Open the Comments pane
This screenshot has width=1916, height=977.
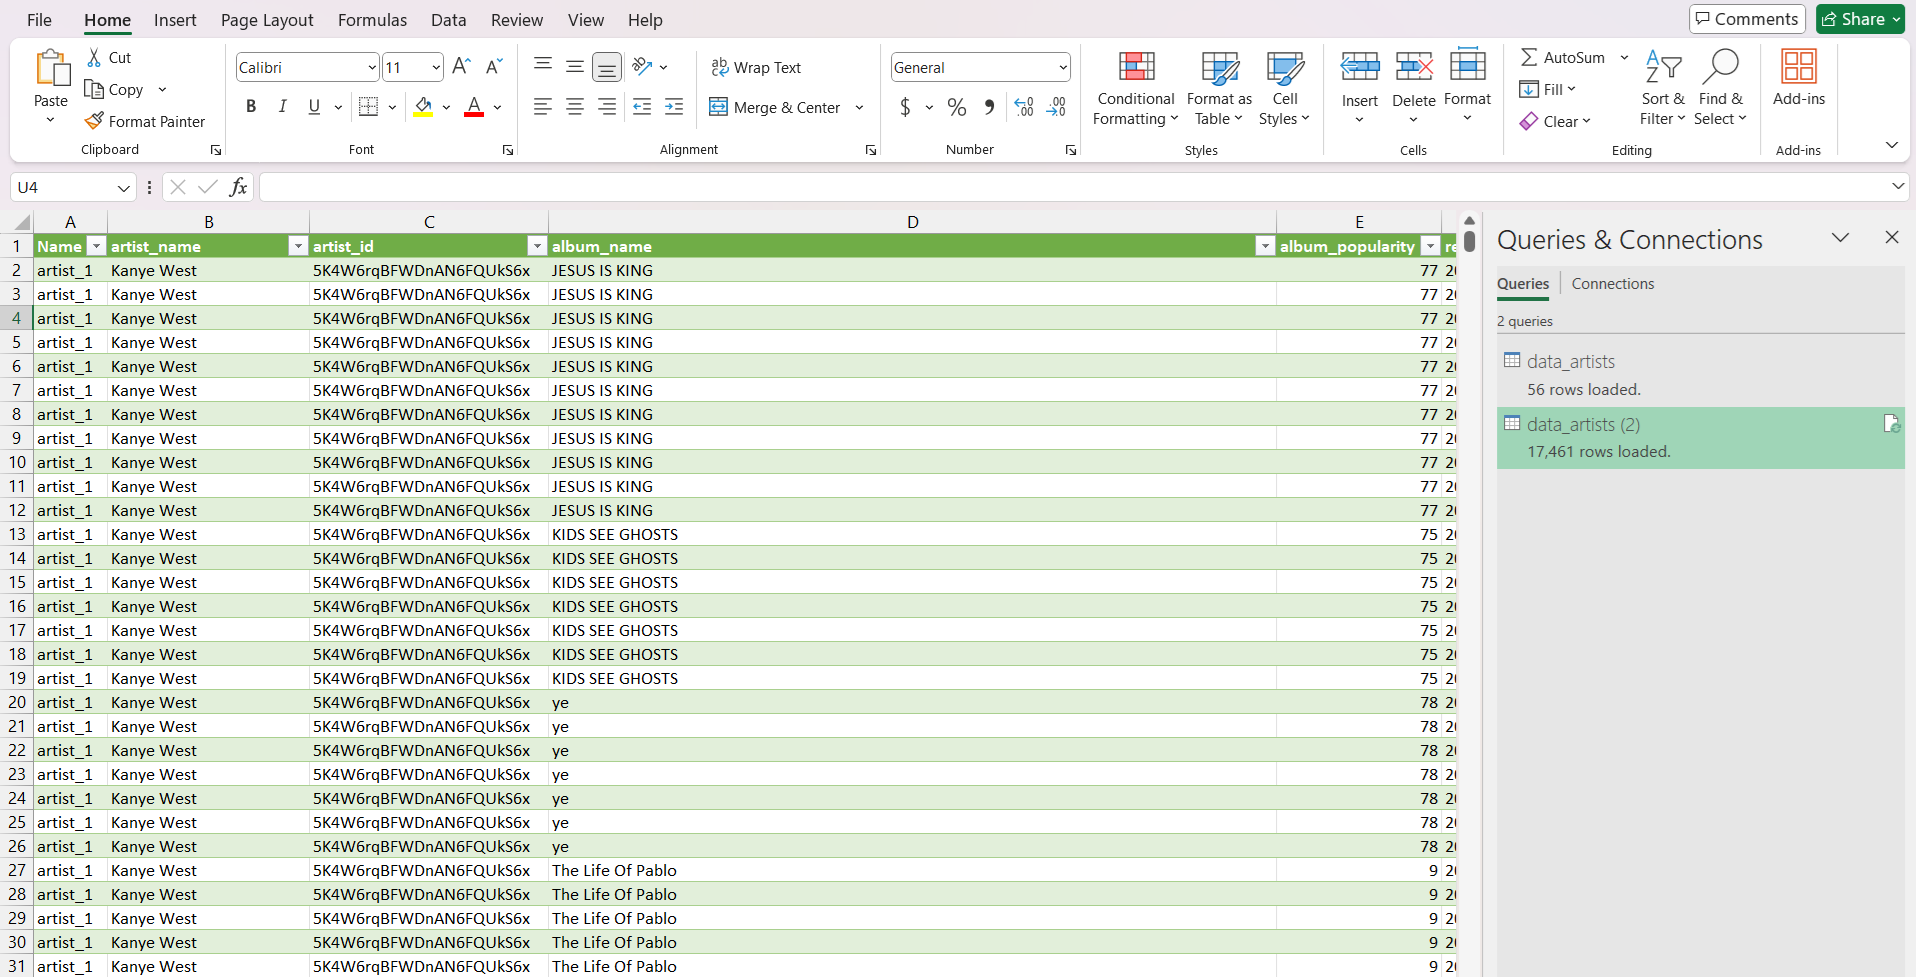click(x=1747, y=19)
